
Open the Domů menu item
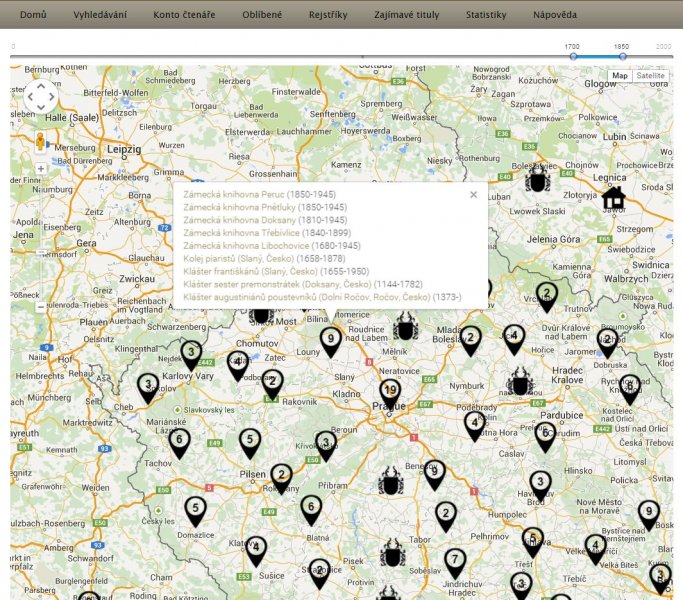(x=33, y=15)
